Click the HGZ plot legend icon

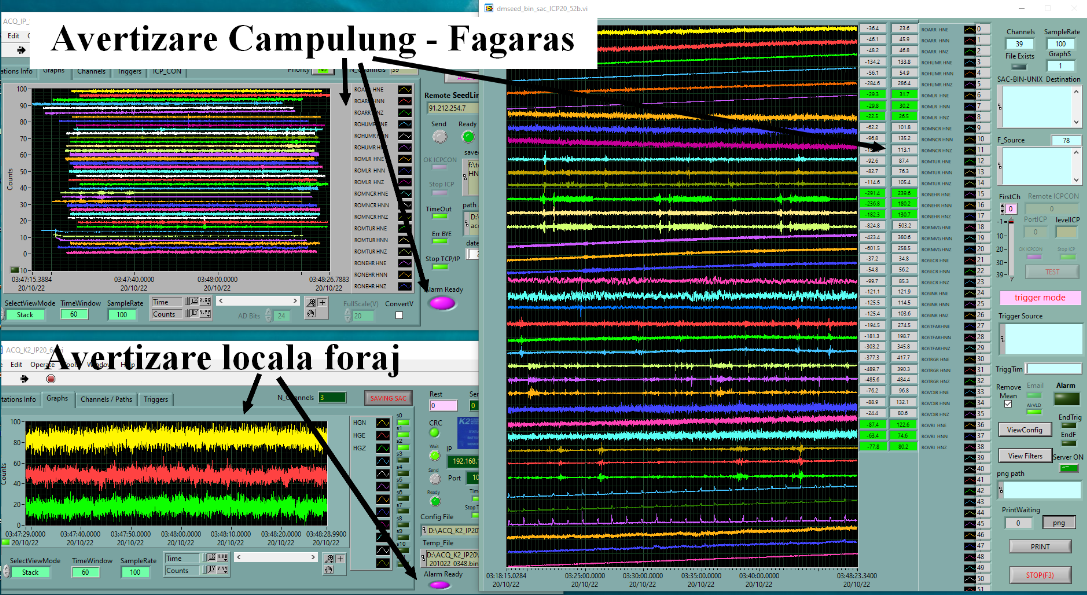pyautogui.click(x=383, y=448)
